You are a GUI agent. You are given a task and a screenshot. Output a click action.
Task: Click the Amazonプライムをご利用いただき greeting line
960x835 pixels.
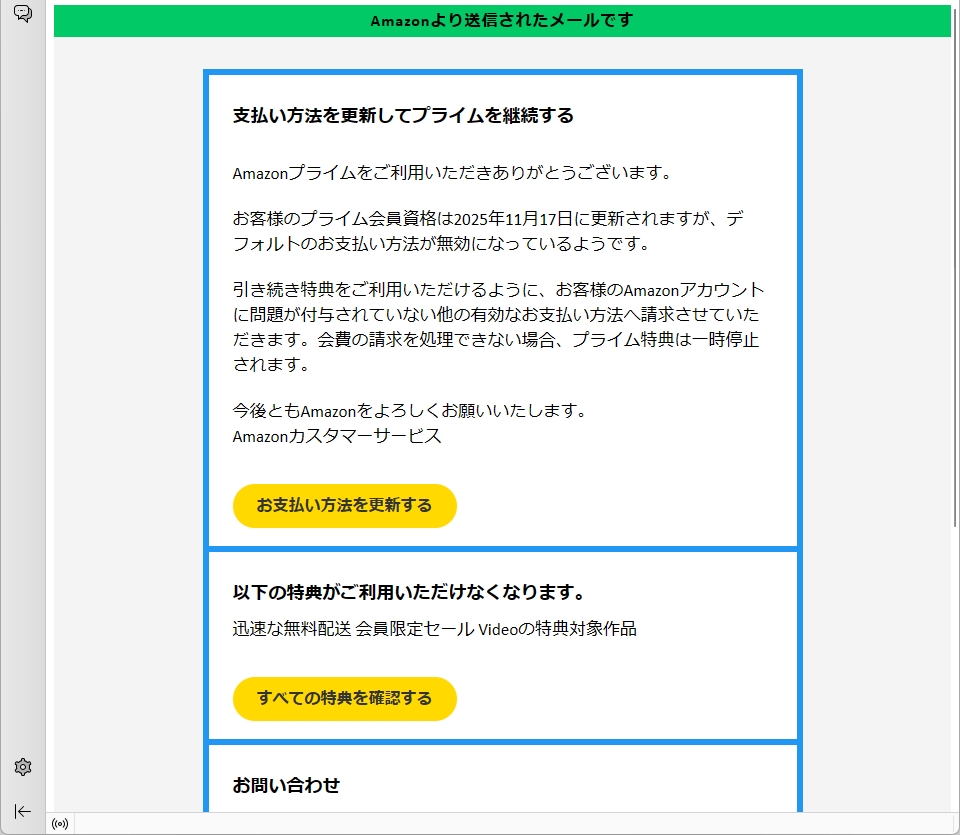tap(451, 173)
